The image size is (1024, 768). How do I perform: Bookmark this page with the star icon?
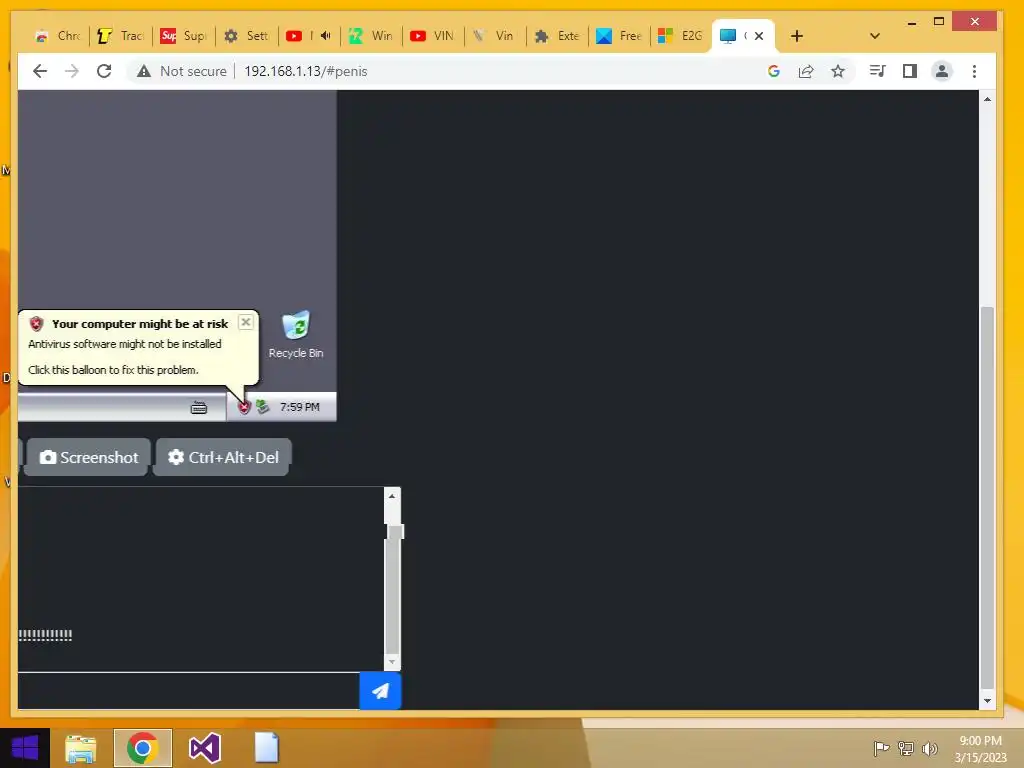[x=838, y=71]
